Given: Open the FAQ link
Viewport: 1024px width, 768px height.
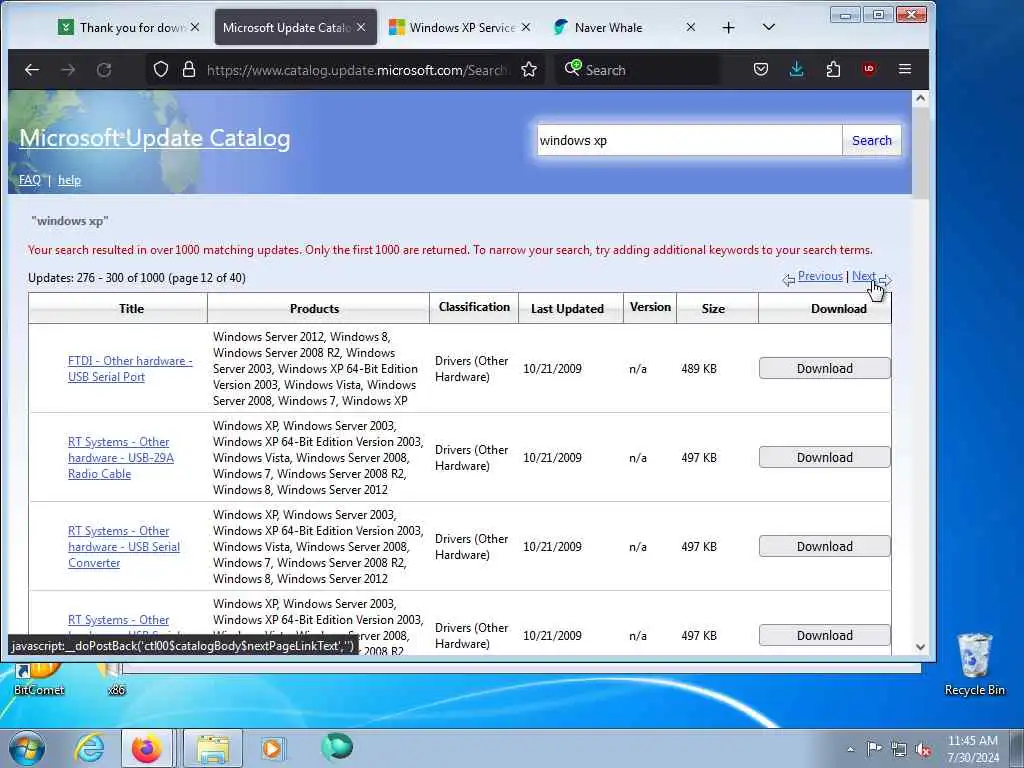Looking at the screenshot, I should 29,180.
